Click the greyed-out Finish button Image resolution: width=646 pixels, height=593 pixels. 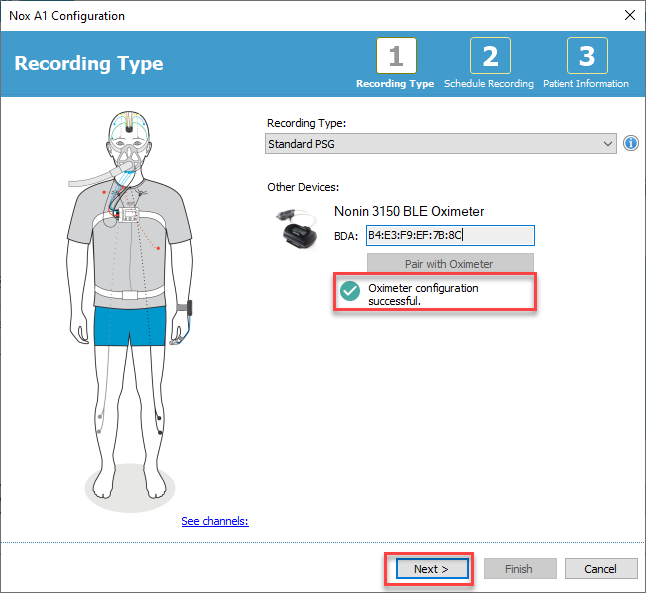point(520,569)
